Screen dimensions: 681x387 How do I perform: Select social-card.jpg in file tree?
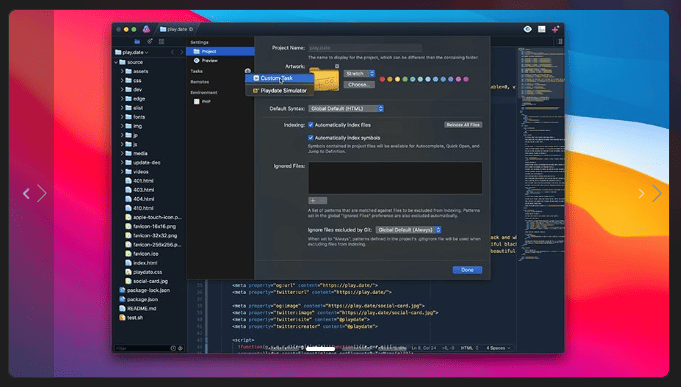[149, 281]
